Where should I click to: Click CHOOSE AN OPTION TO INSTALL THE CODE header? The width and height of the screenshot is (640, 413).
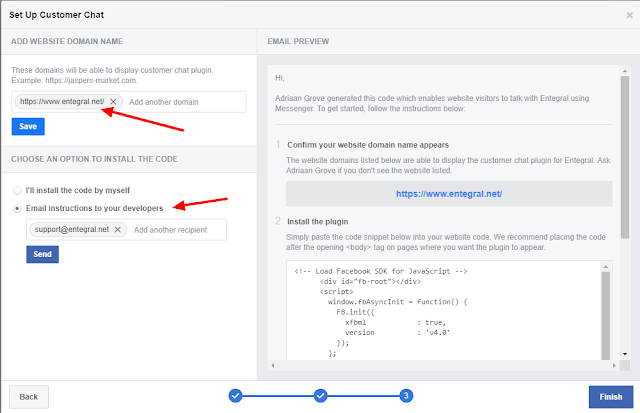point(94,159)
